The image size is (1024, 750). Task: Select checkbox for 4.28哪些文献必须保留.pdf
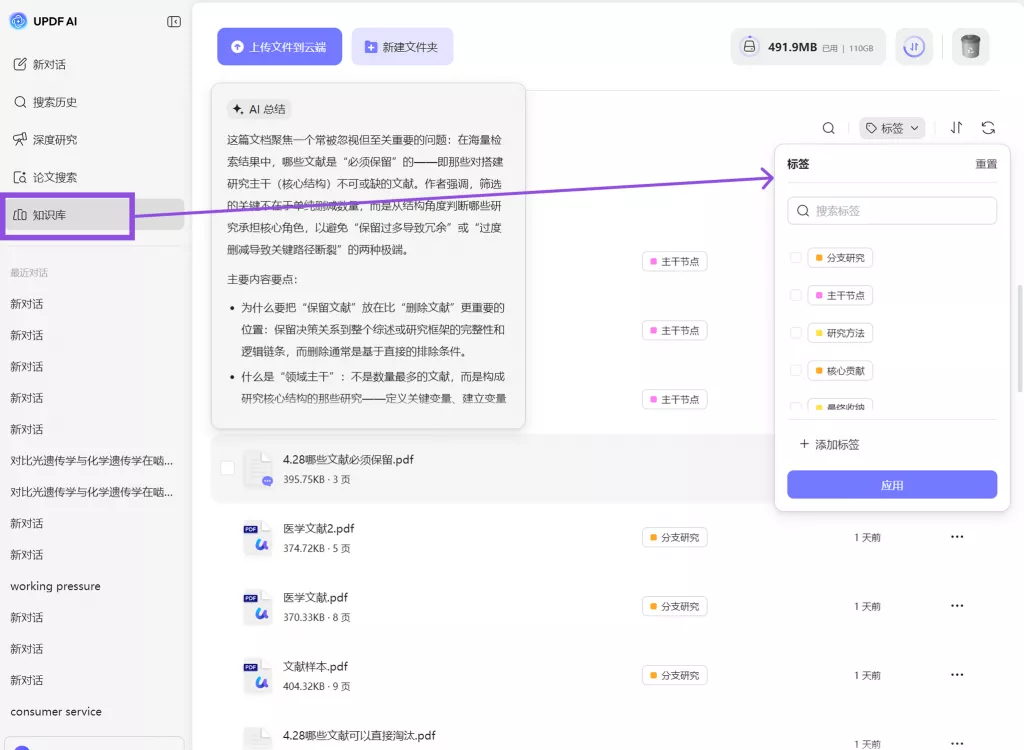pyautogui.click(x=227, y=468)
